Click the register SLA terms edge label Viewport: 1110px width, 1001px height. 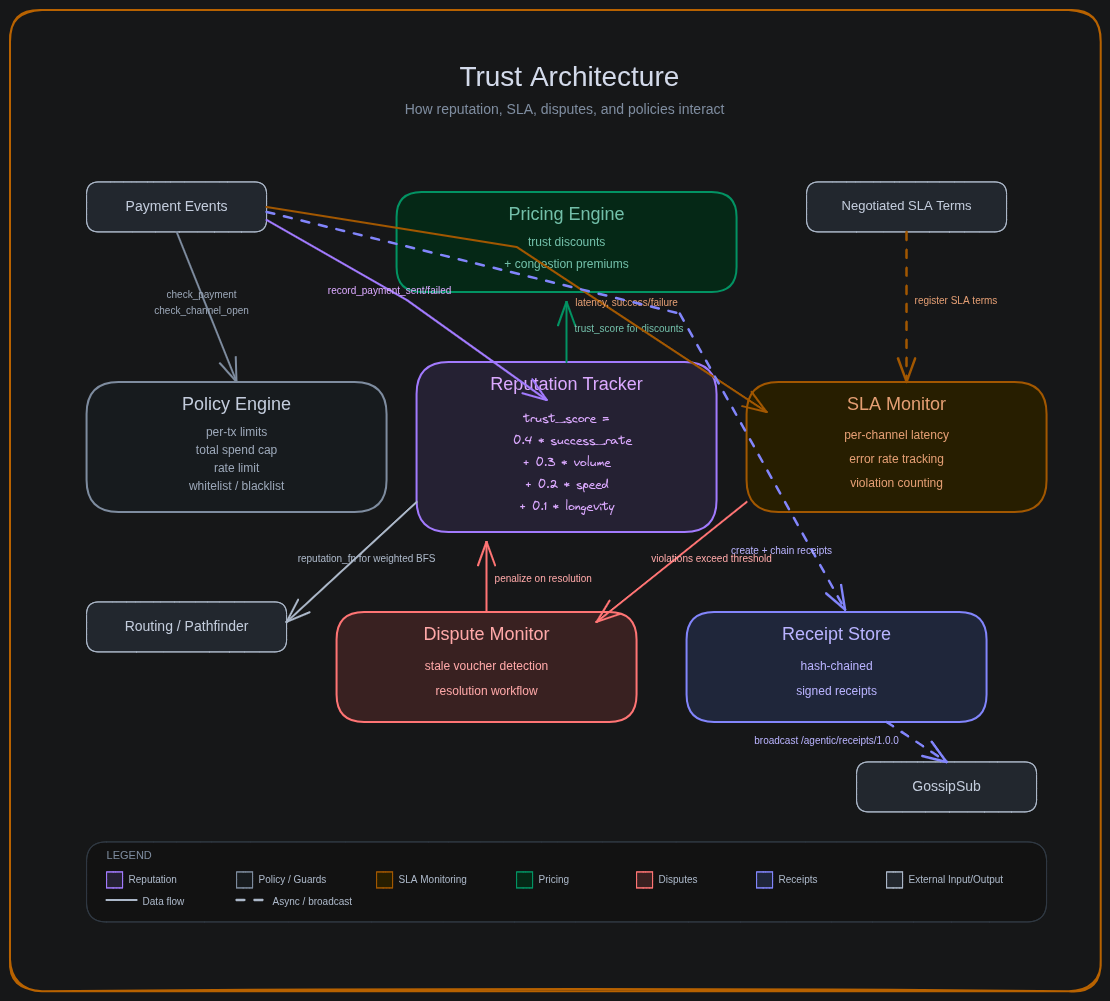pos(955,300)
